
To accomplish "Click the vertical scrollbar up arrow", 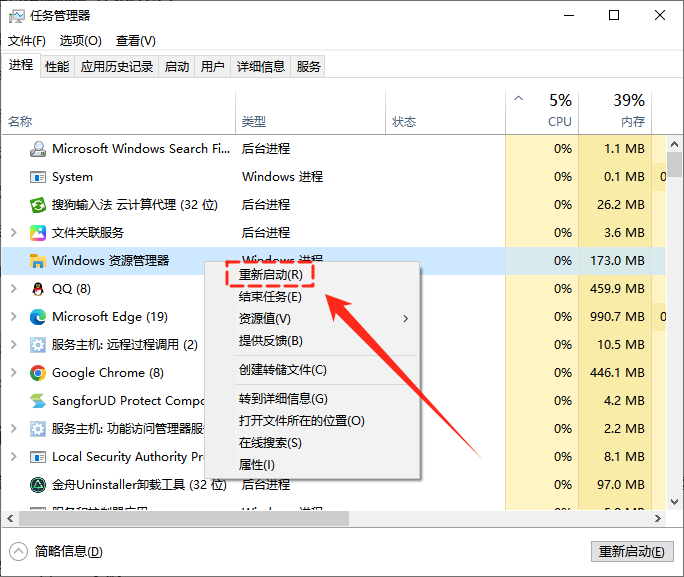I will tap(674, 143).
